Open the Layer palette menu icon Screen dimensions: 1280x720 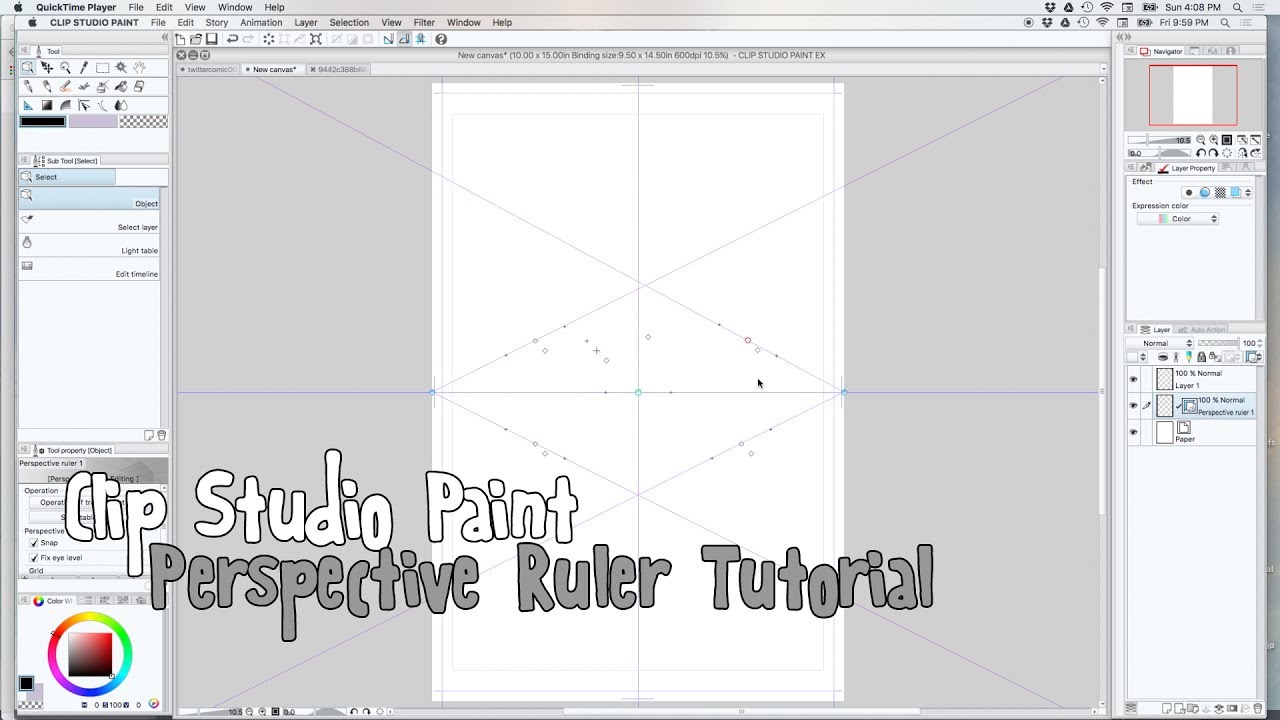[1131, 329]
